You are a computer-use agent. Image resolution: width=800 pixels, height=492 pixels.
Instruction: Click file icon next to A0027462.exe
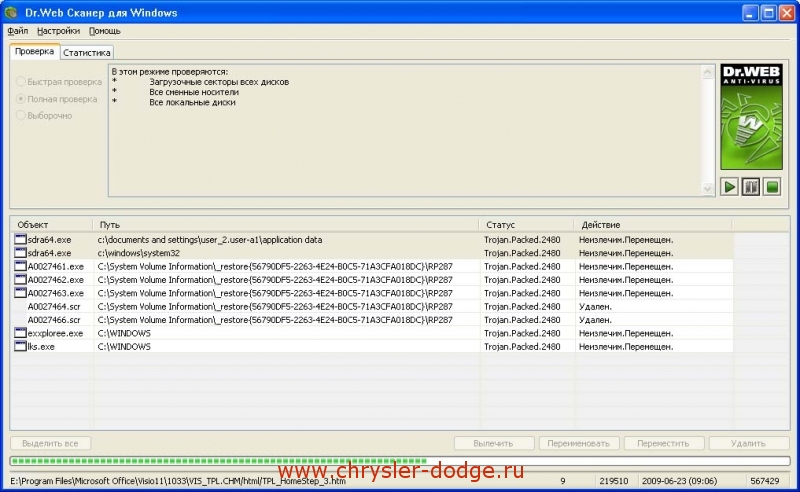[20, 279]
